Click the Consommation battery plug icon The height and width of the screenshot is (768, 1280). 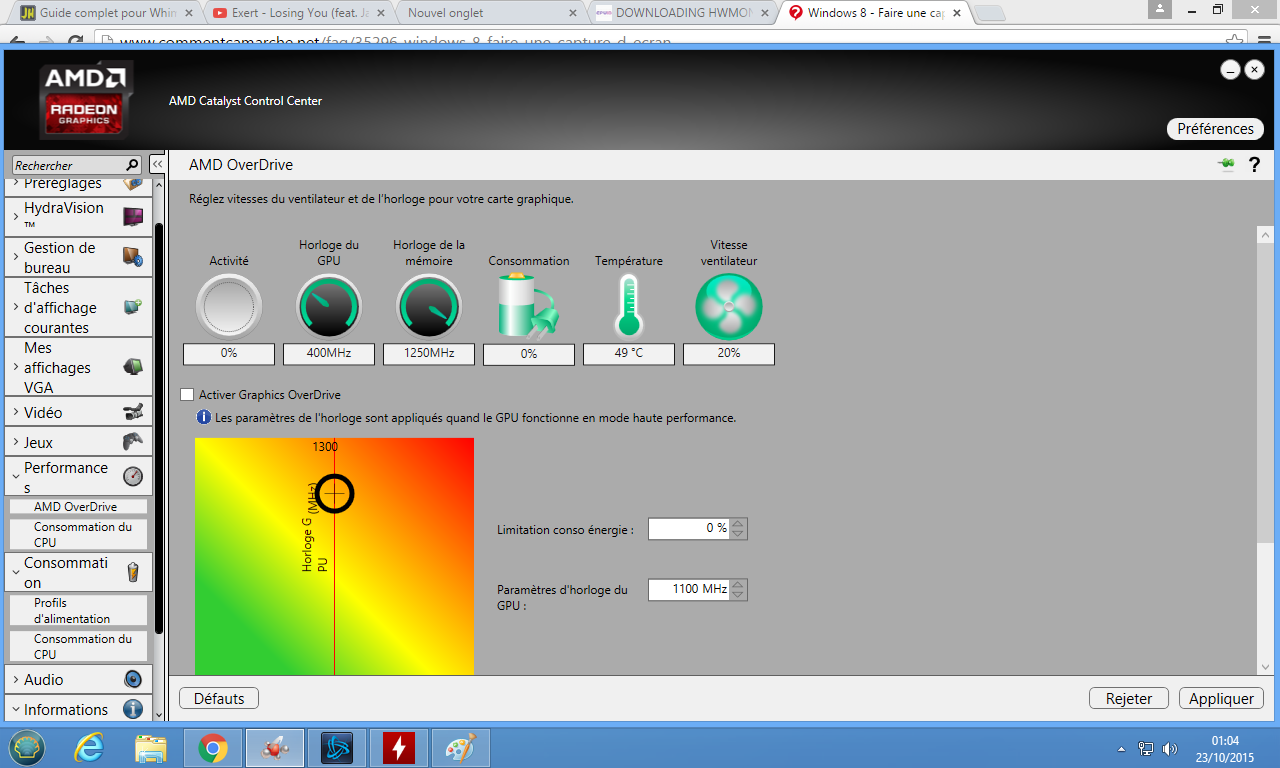pos(528,307)
